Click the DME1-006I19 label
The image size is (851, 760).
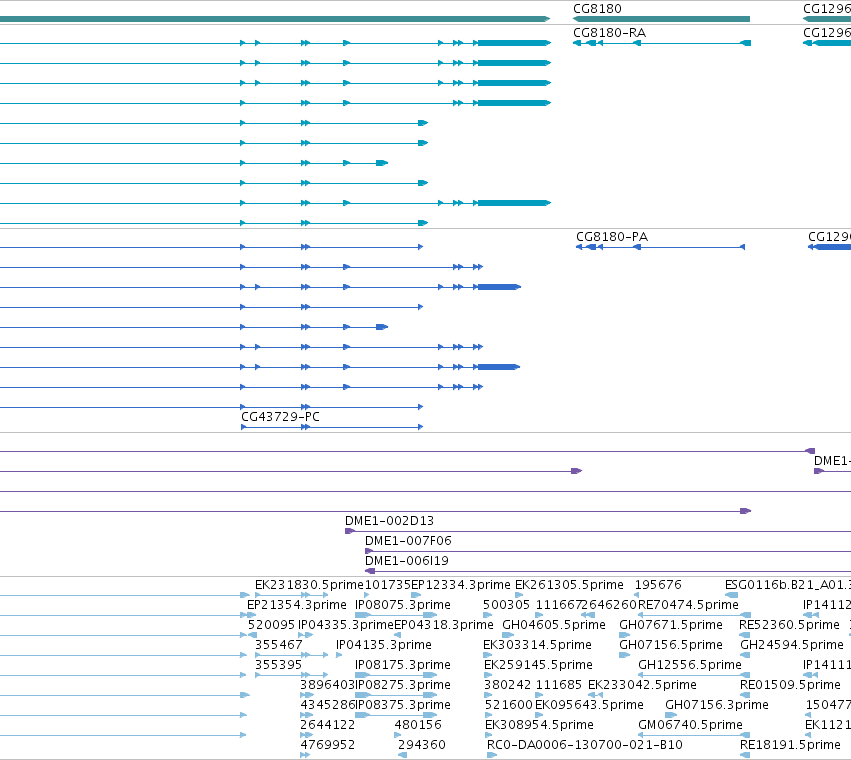click(x=407, y=561)
